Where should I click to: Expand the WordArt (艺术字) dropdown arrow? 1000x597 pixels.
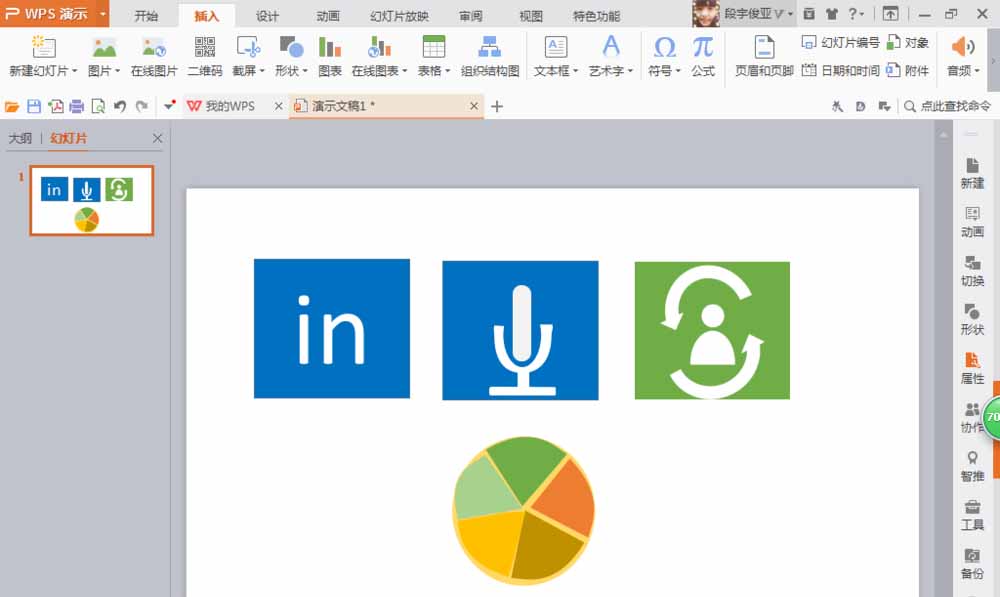click(630, 71)
